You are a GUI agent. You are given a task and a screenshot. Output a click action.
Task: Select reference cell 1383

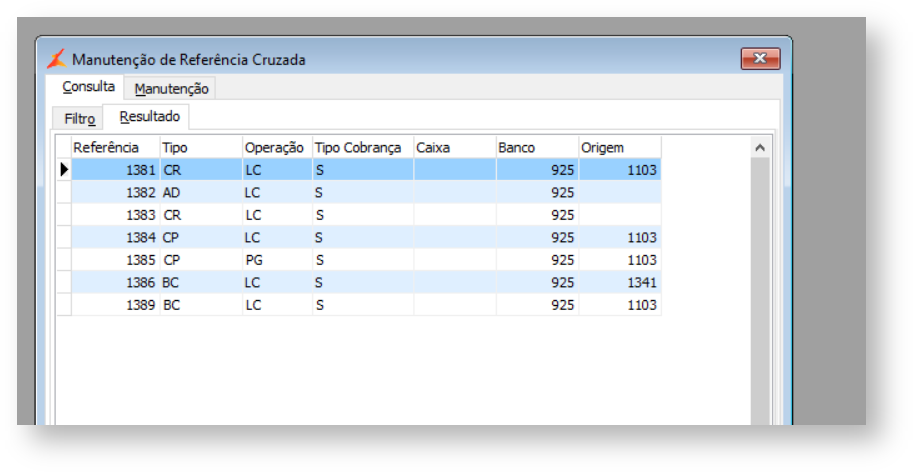click(x=115, y=215)
